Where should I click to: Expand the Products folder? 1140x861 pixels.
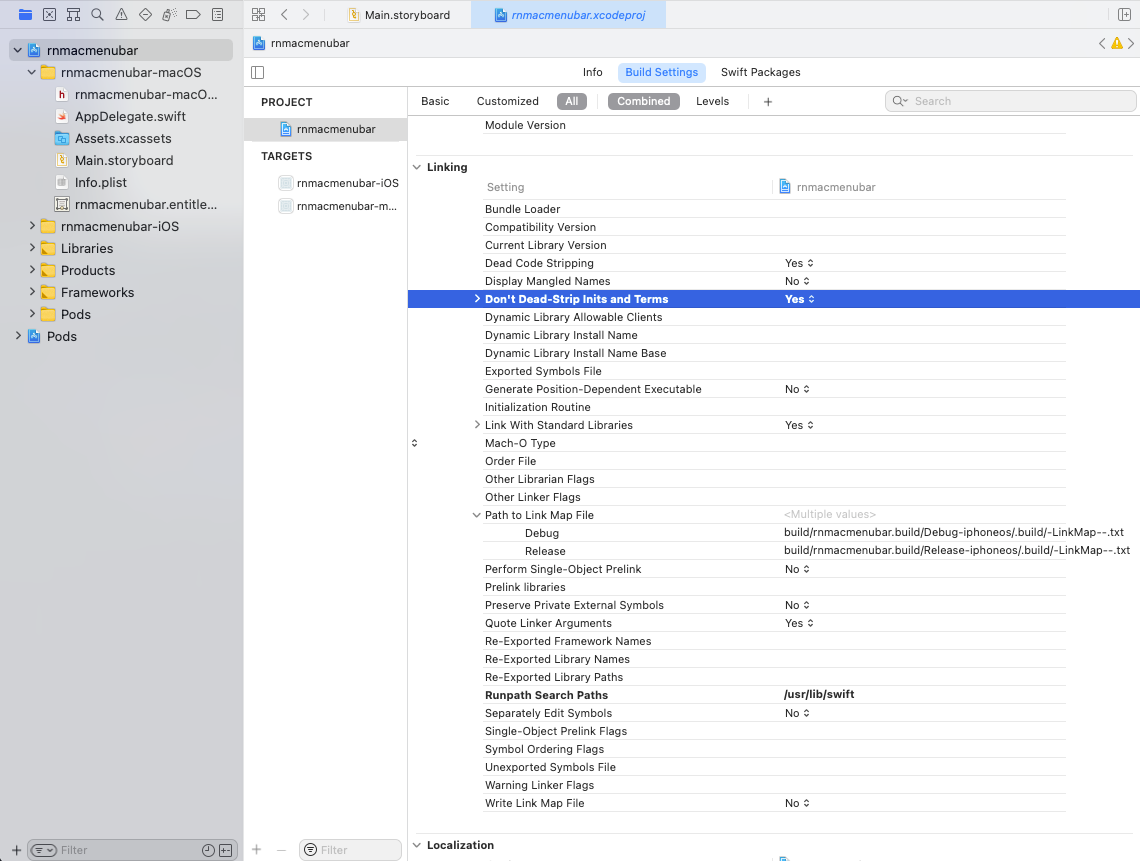point(31,270)
